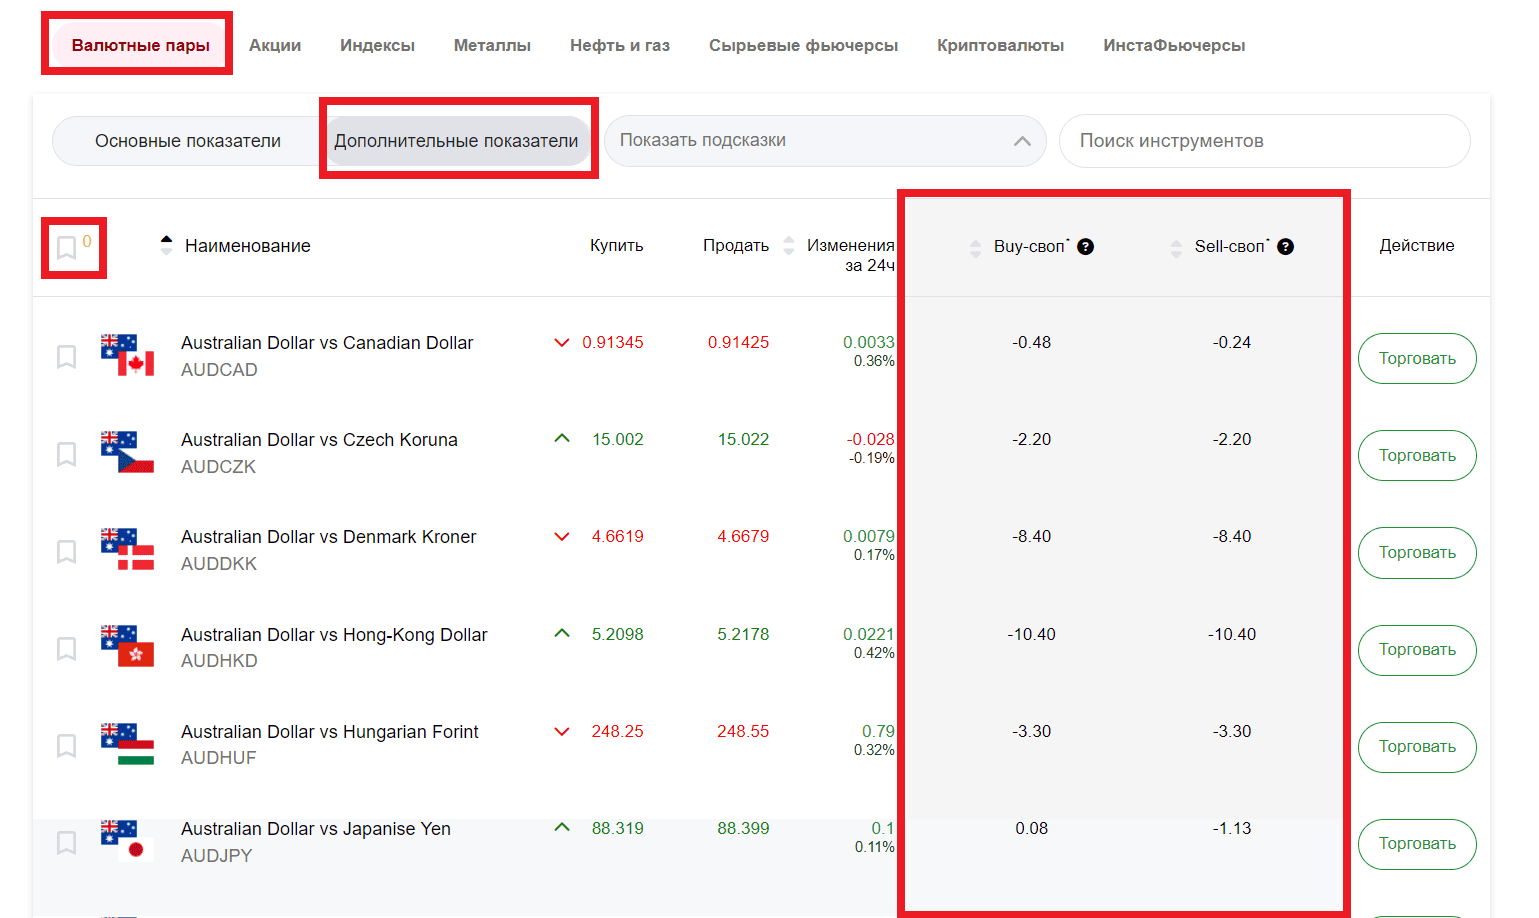This screenshot has height=918, width=1539.
Task: Click Торговать button for AUDCAD
Action: coord(1417,358)
